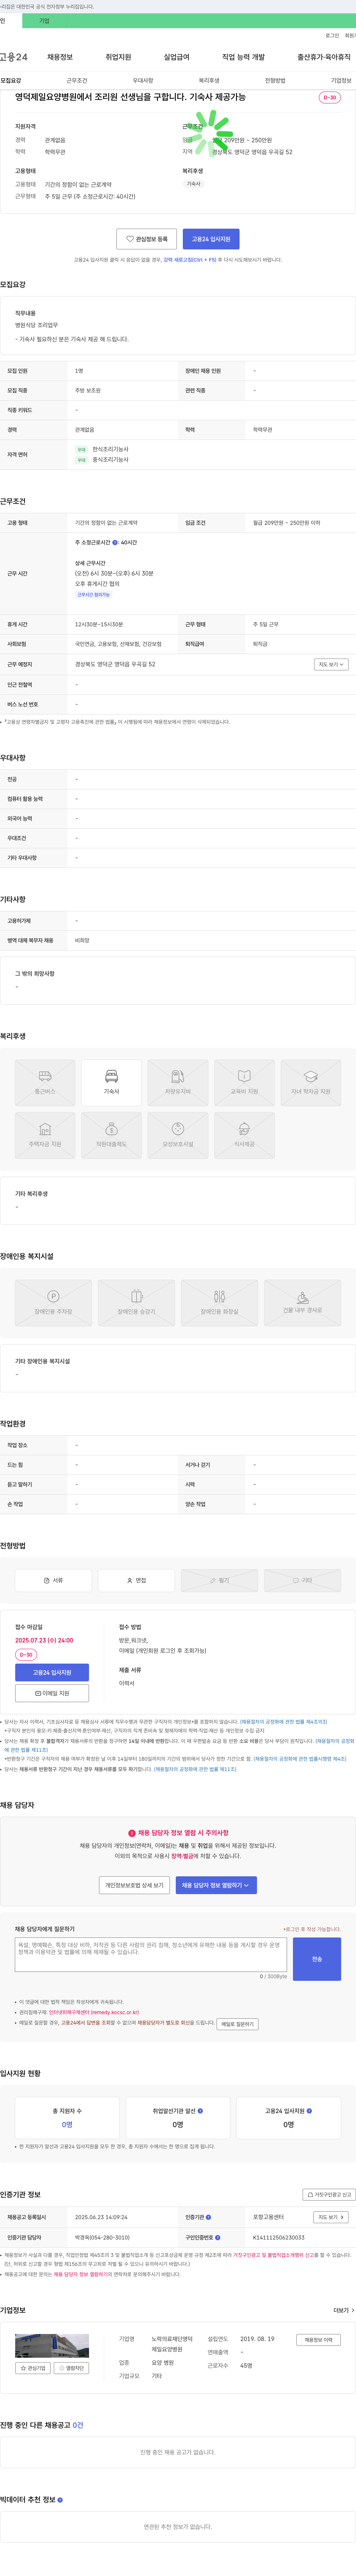The image size is (356, 2576).
Task: Click the 통근버스 welfare icon
Action: pyautogui.click(x=45, y=1082)
